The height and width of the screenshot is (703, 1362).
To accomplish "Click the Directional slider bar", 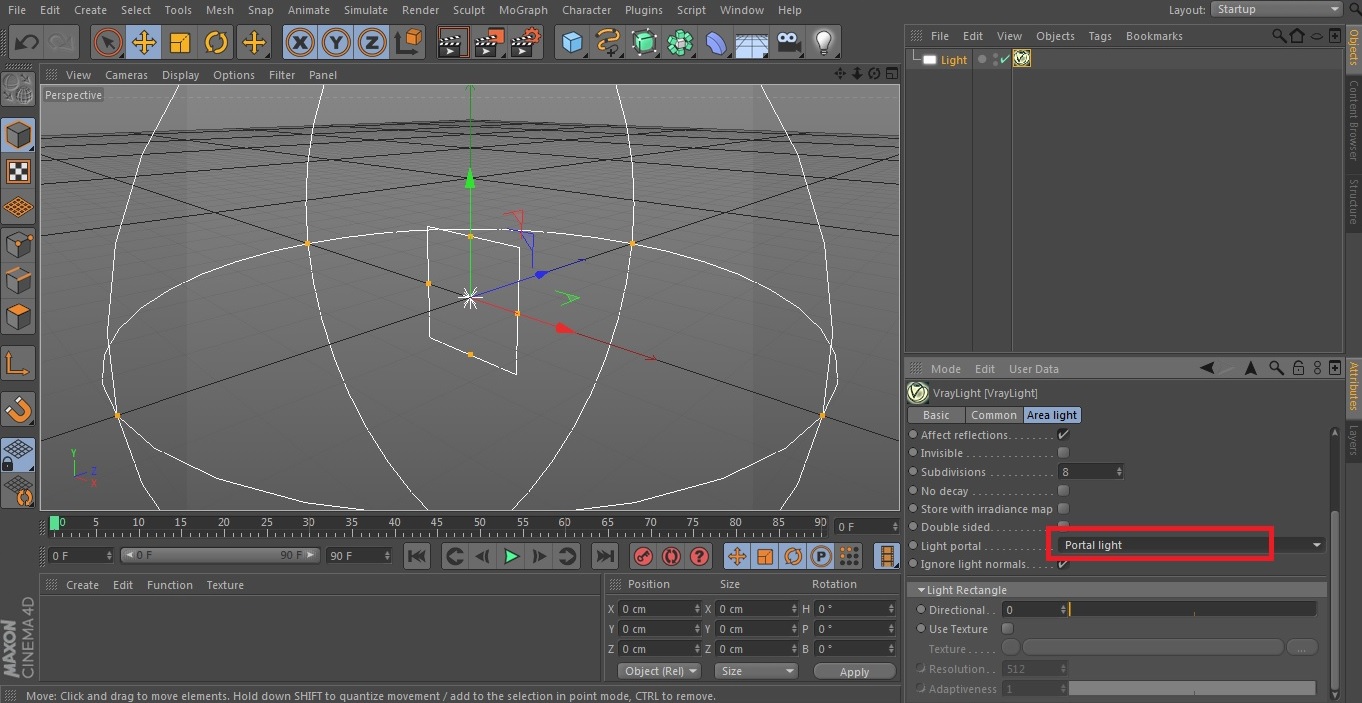I will pyautogui.click(x=1192, y=610).
